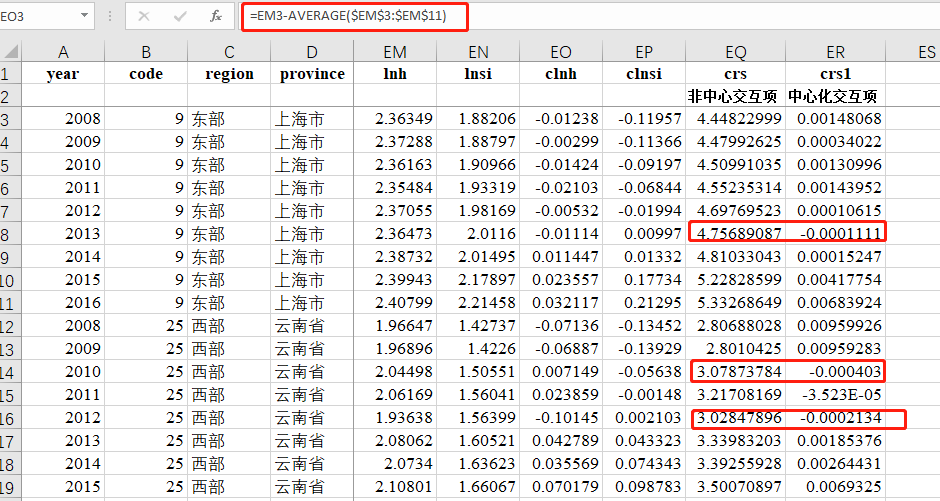The width and height of the screenshot is (940, 501).
Task: Select column EP header
Action: (644, 52)
